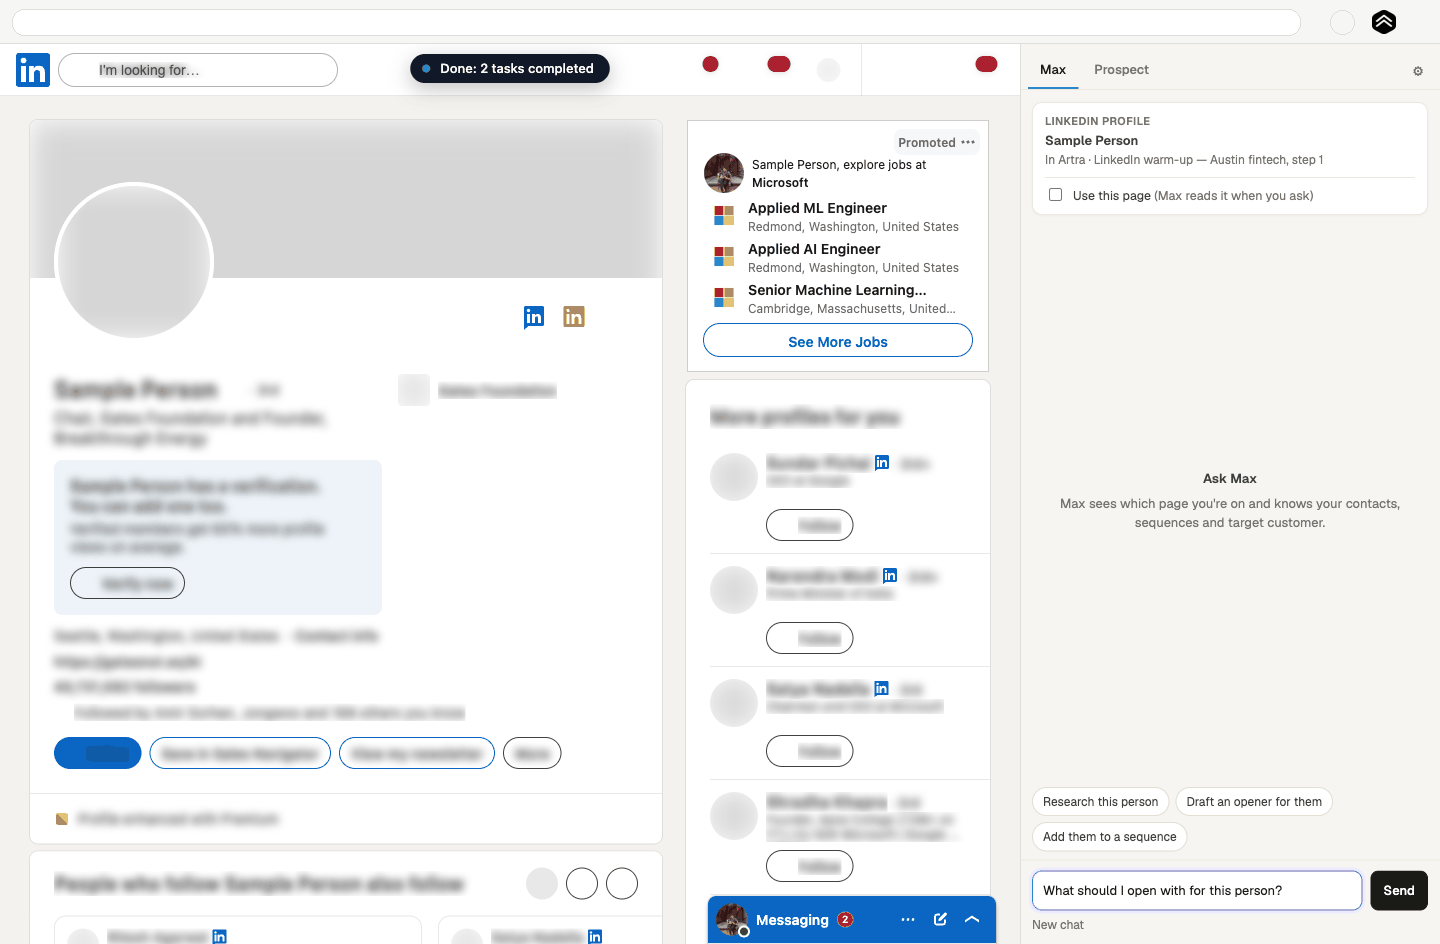Click Done: 2 tasks completed notification

click(x=510, y=69)
